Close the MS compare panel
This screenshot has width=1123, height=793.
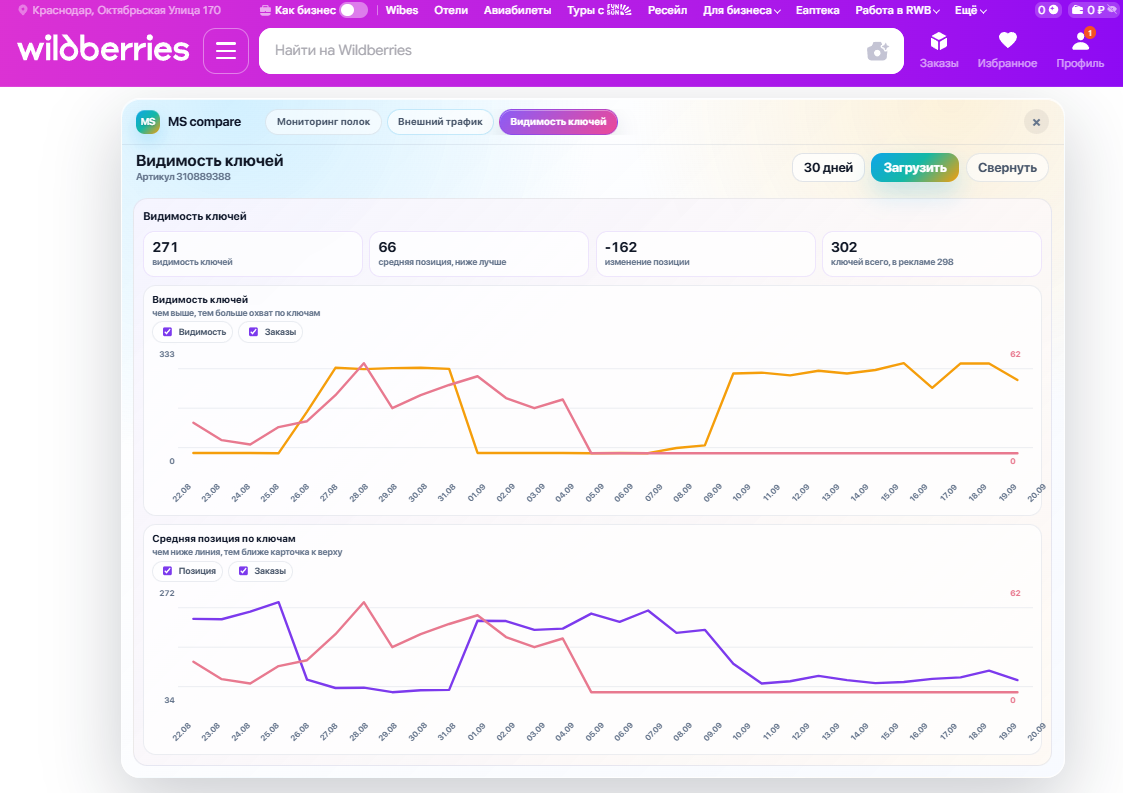click(x=1036, y=122)
